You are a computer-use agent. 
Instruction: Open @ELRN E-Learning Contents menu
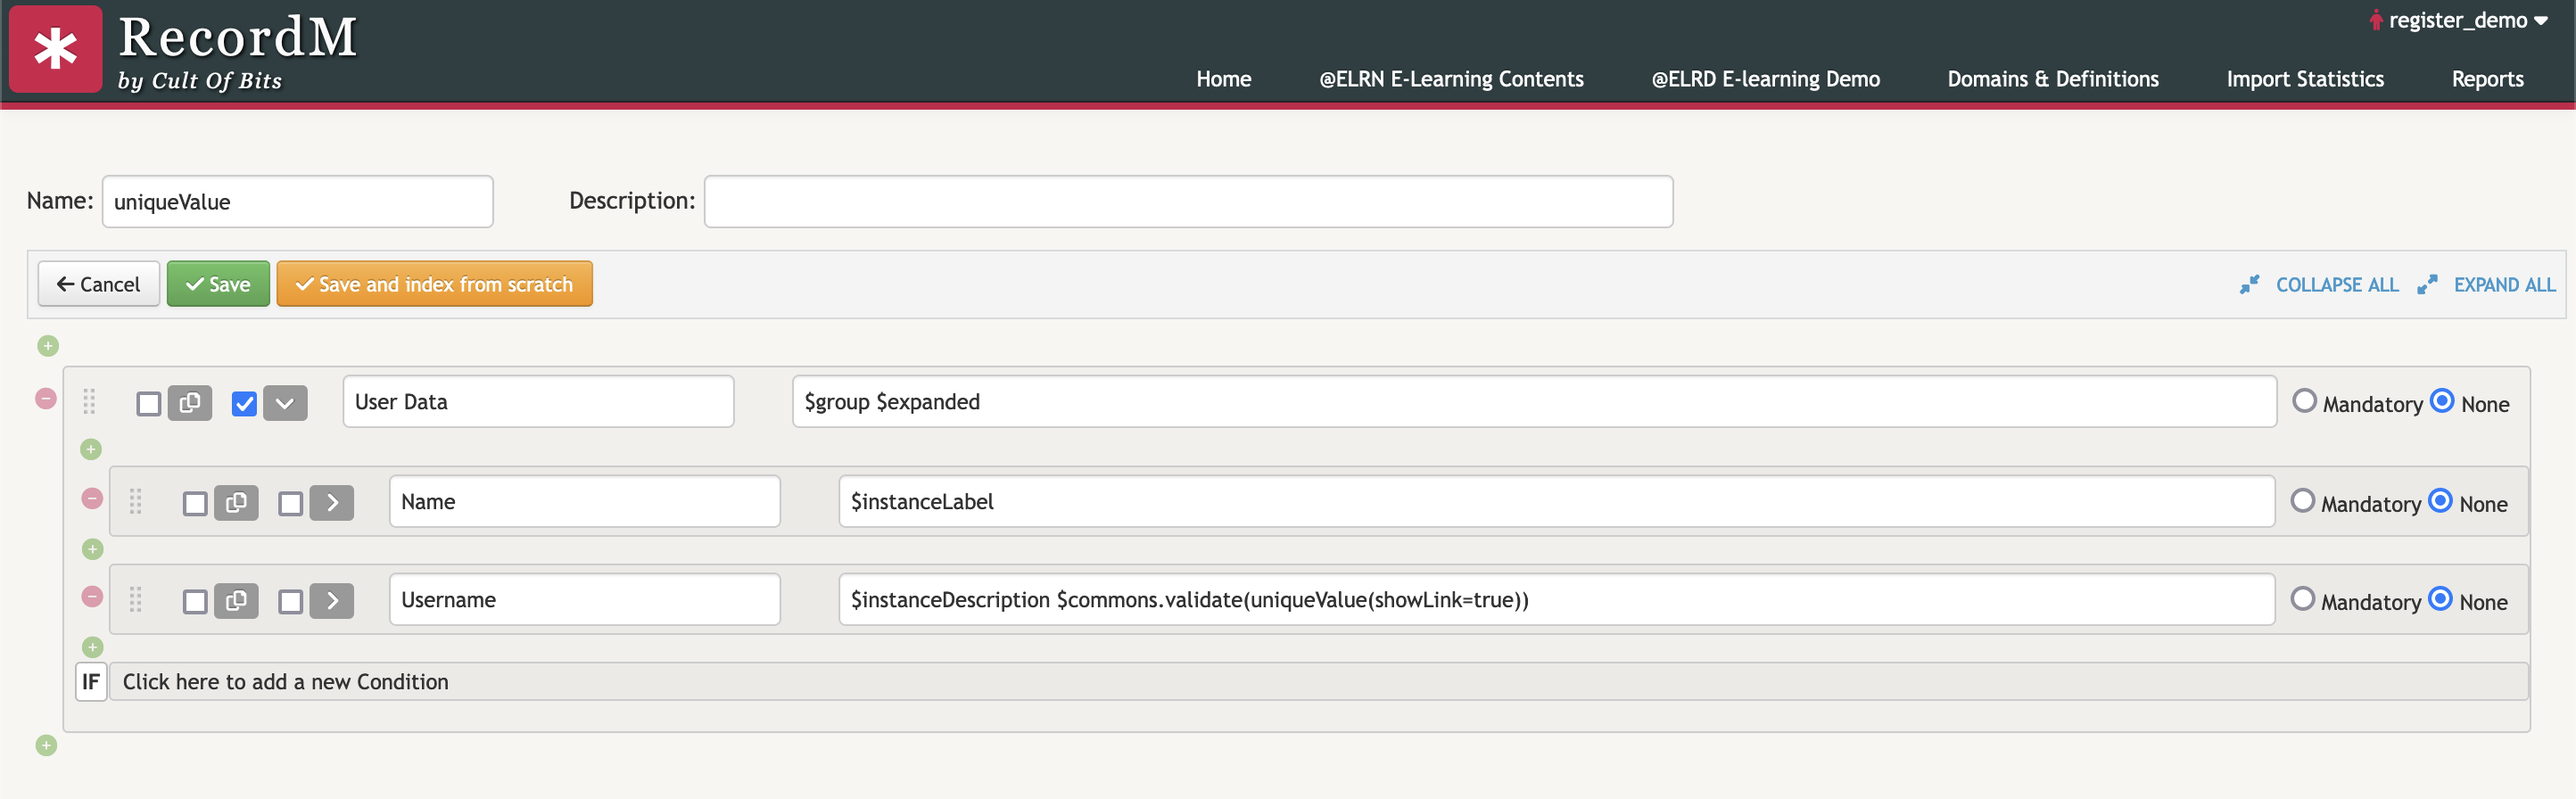click(1451, 79)
